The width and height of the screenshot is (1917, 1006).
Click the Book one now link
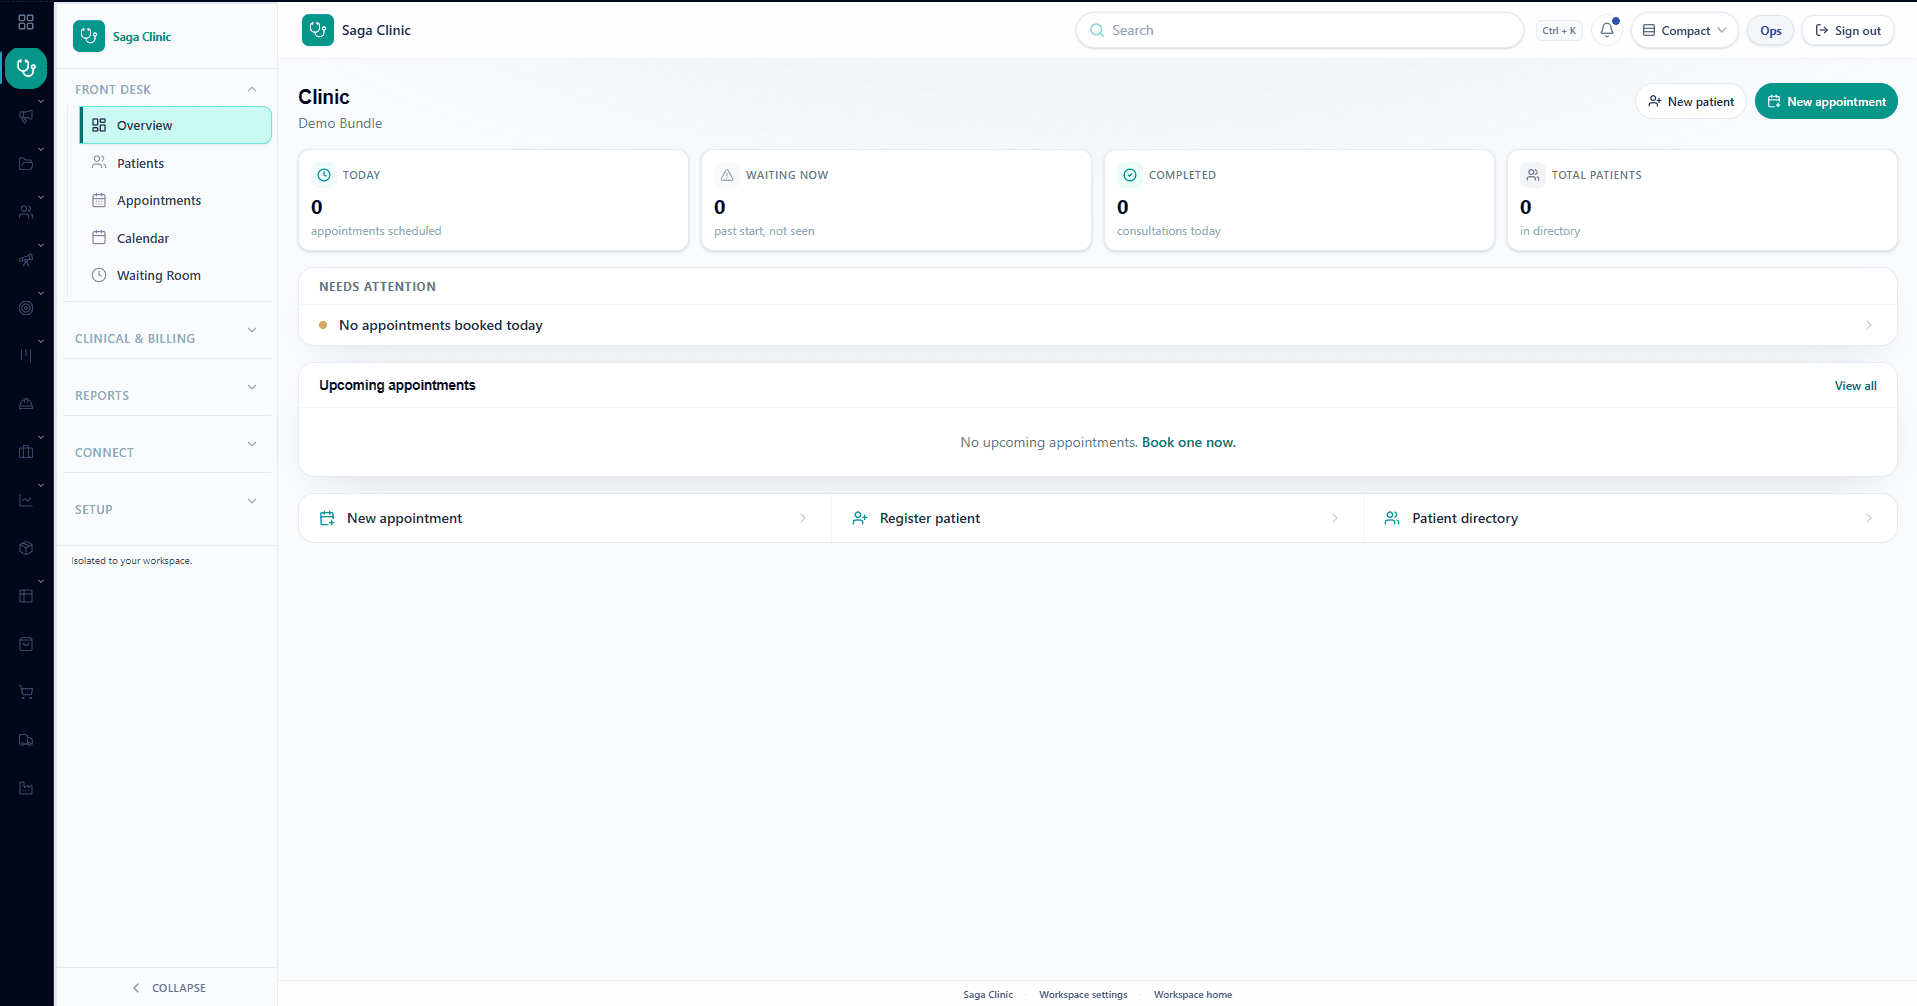1189,442
